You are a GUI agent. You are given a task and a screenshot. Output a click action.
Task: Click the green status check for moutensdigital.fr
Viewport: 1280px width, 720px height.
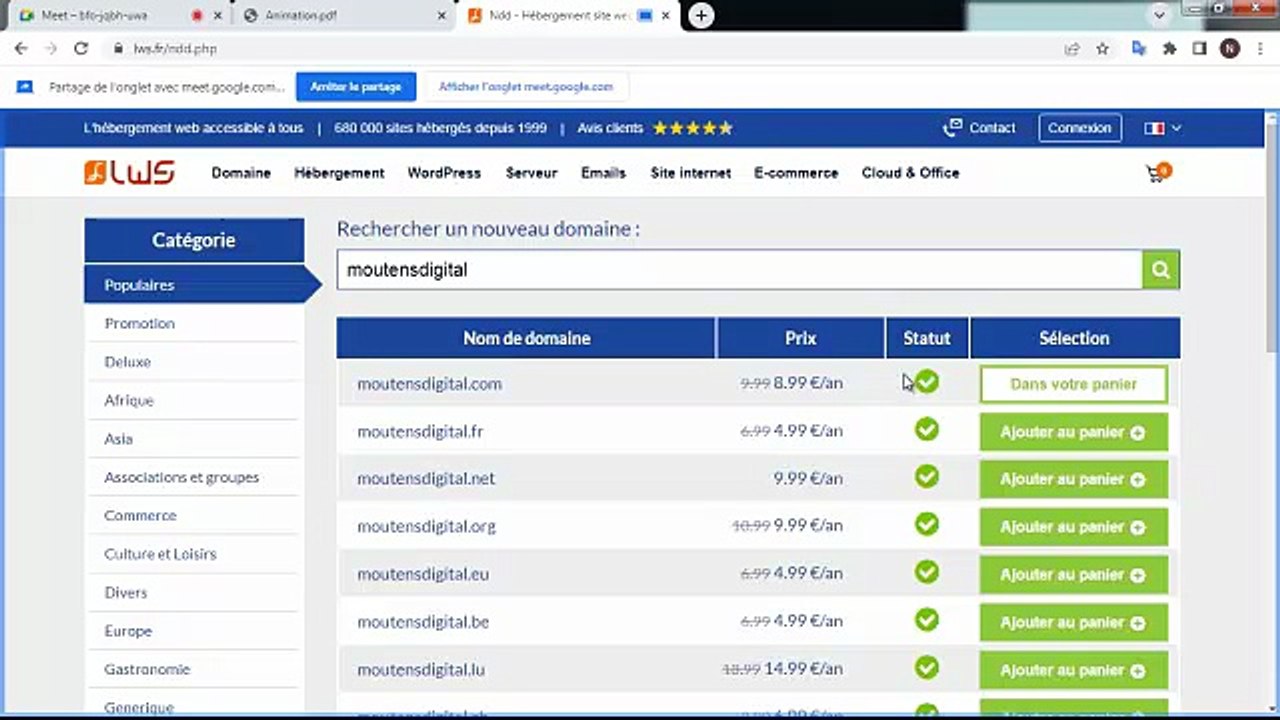tap(927, 429)
